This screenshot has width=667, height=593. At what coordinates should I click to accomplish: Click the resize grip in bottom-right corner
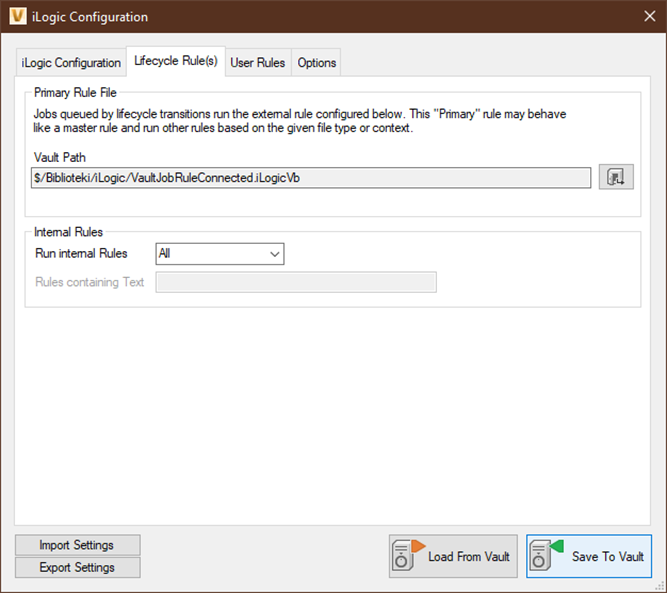[660, 587]
